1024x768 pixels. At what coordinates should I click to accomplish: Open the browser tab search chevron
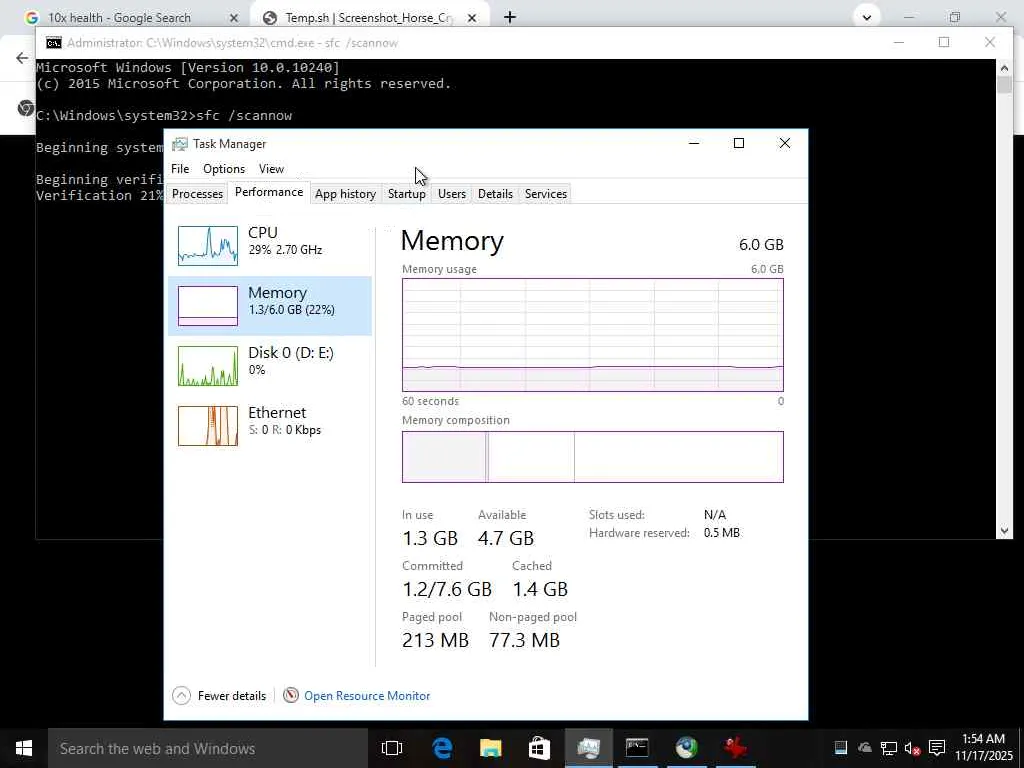pyautogui.click(x=867, y=18)
